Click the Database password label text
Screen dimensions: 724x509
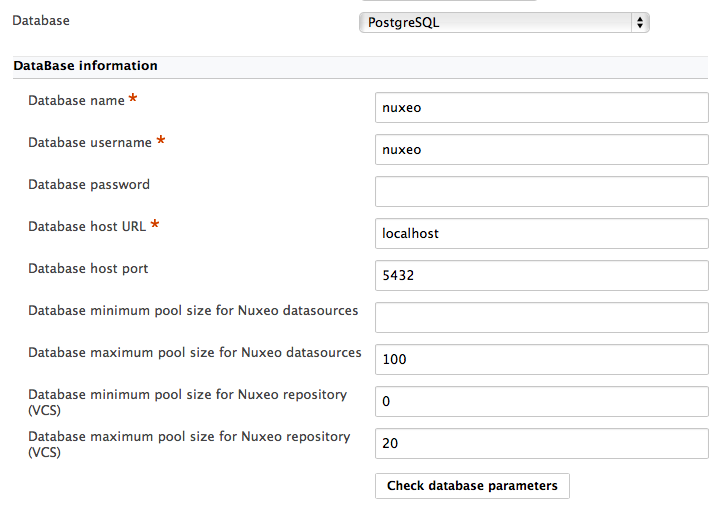point(89,185)
